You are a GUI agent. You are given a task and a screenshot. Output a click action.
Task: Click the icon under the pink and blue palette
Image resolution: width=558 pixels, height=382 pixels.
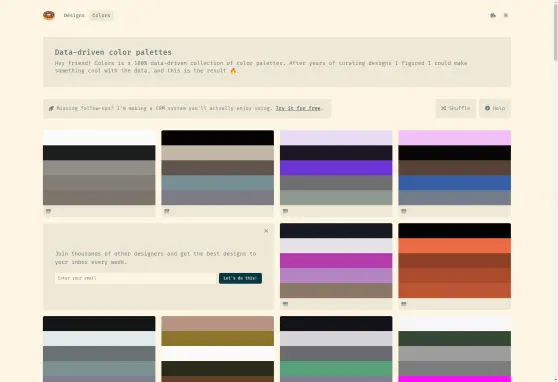[x=404, y=211]
